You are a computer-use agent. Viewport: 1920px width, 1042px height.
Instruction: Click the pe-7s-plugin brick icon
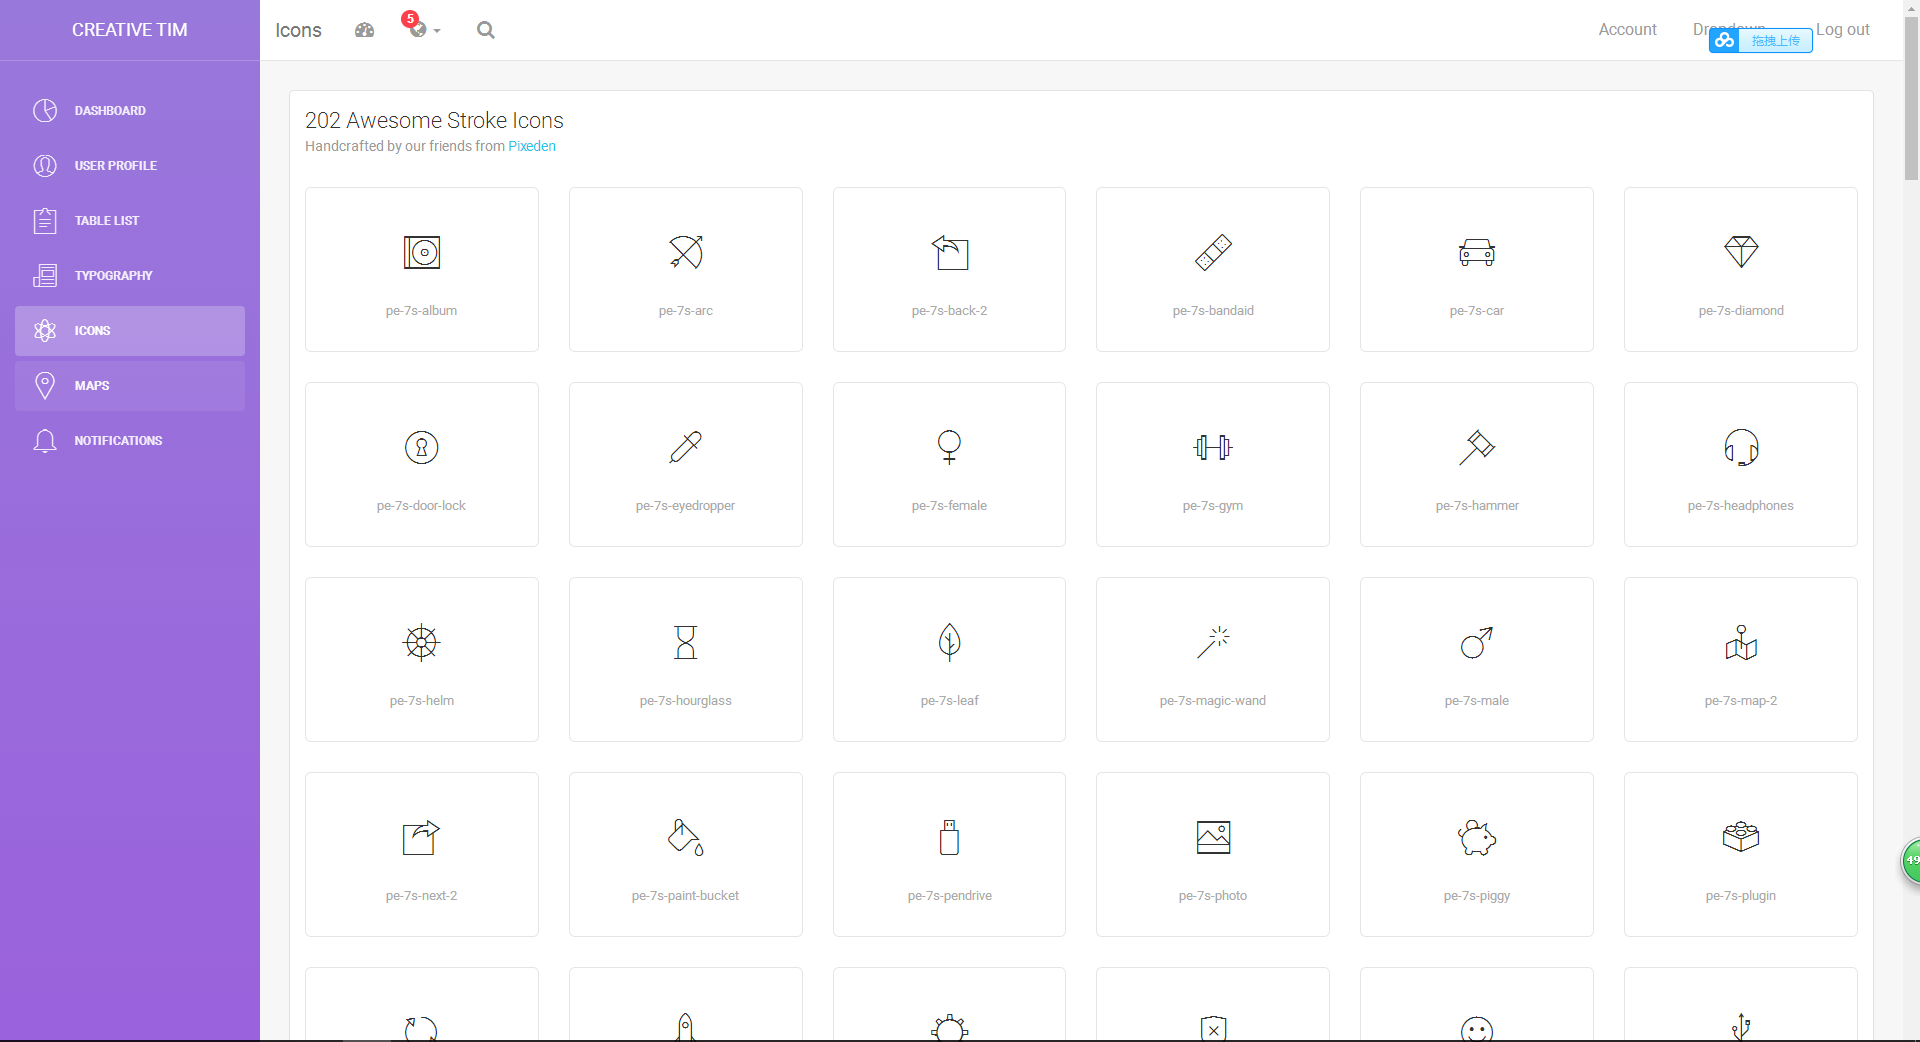click(1741, 837)
